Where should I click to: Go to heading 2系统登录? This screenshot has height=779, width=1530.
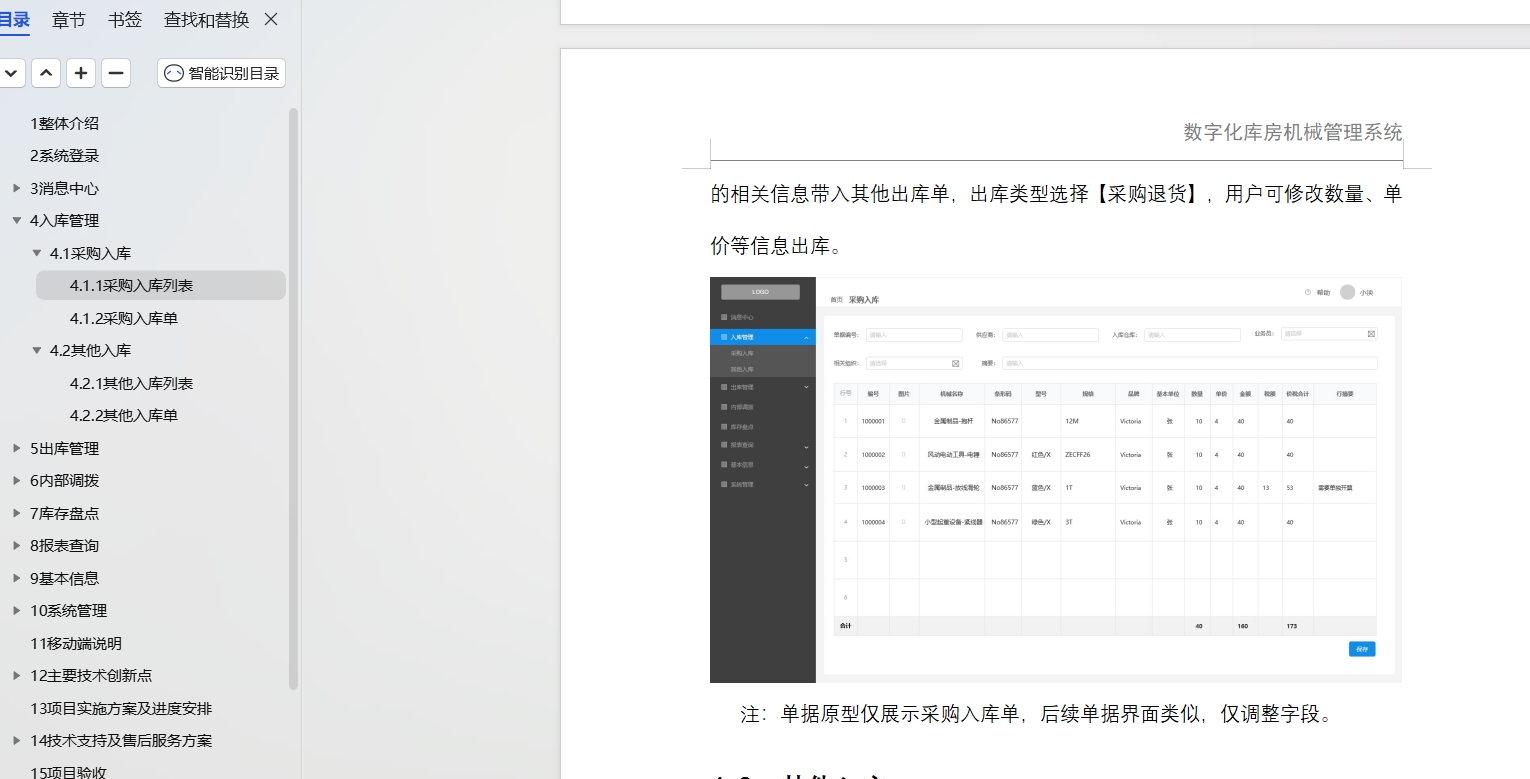(x=64, y=156)
